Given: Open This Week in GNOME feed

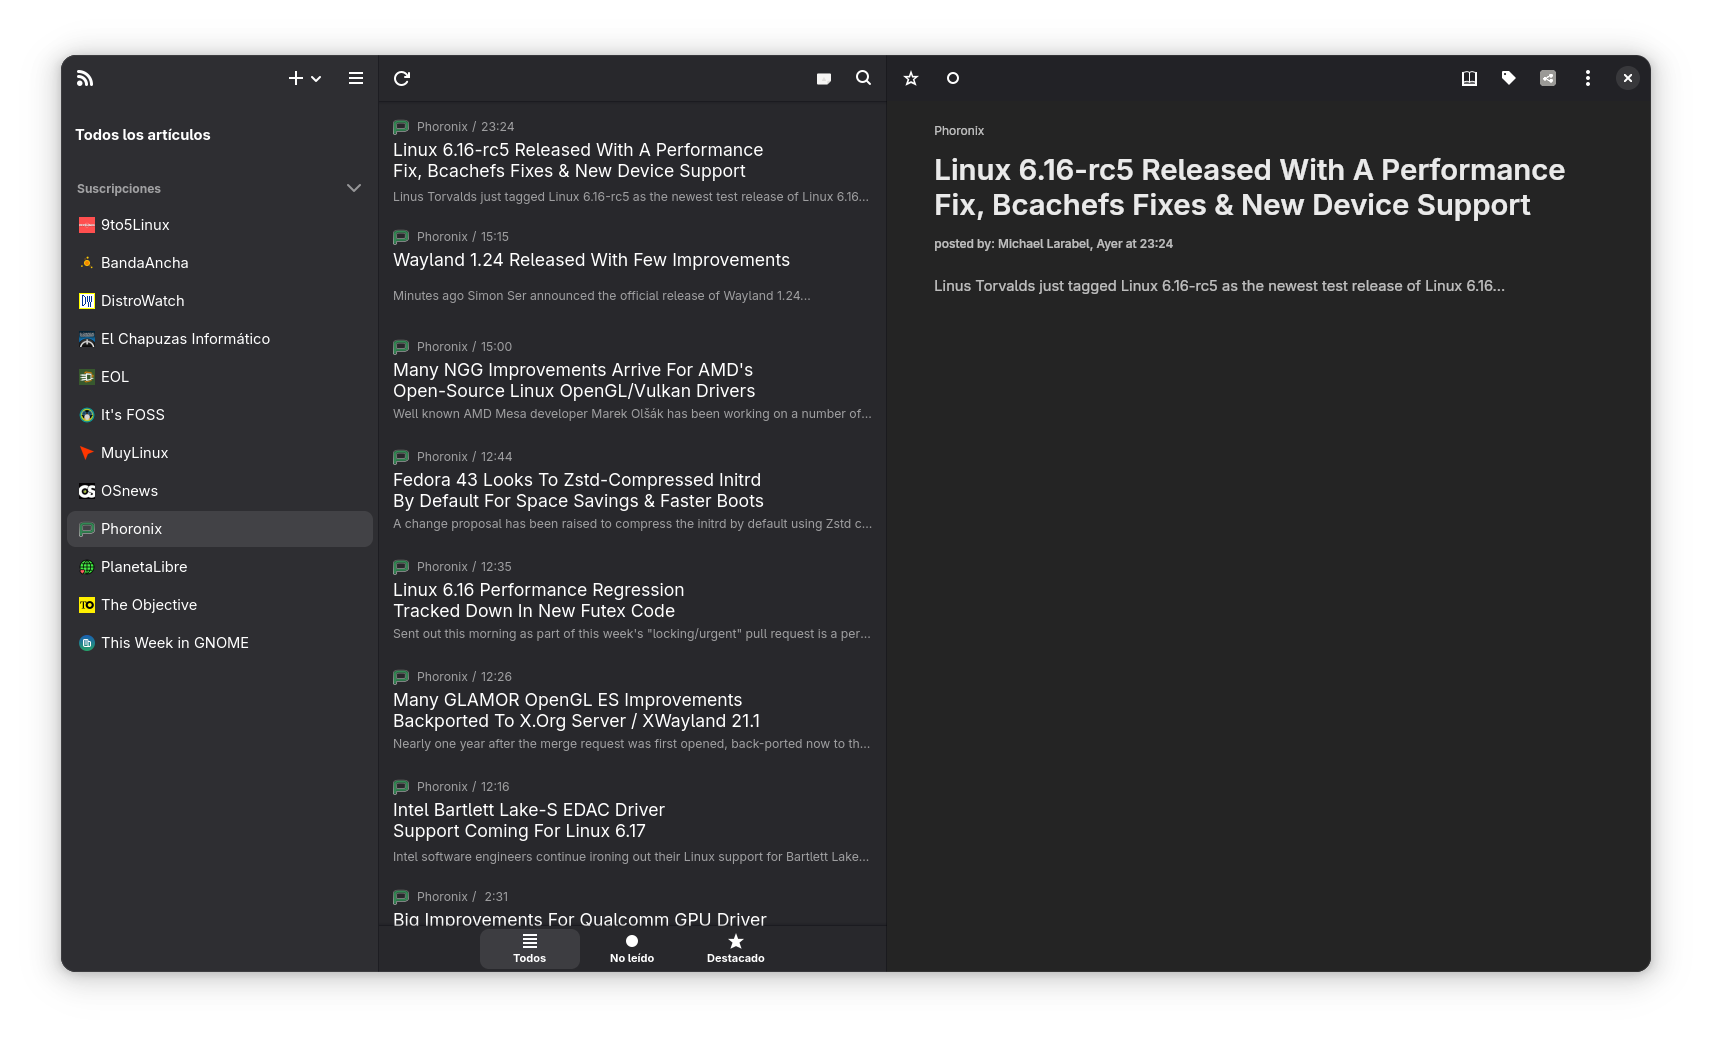Looking at the screenshot, I should pos(220,643).
